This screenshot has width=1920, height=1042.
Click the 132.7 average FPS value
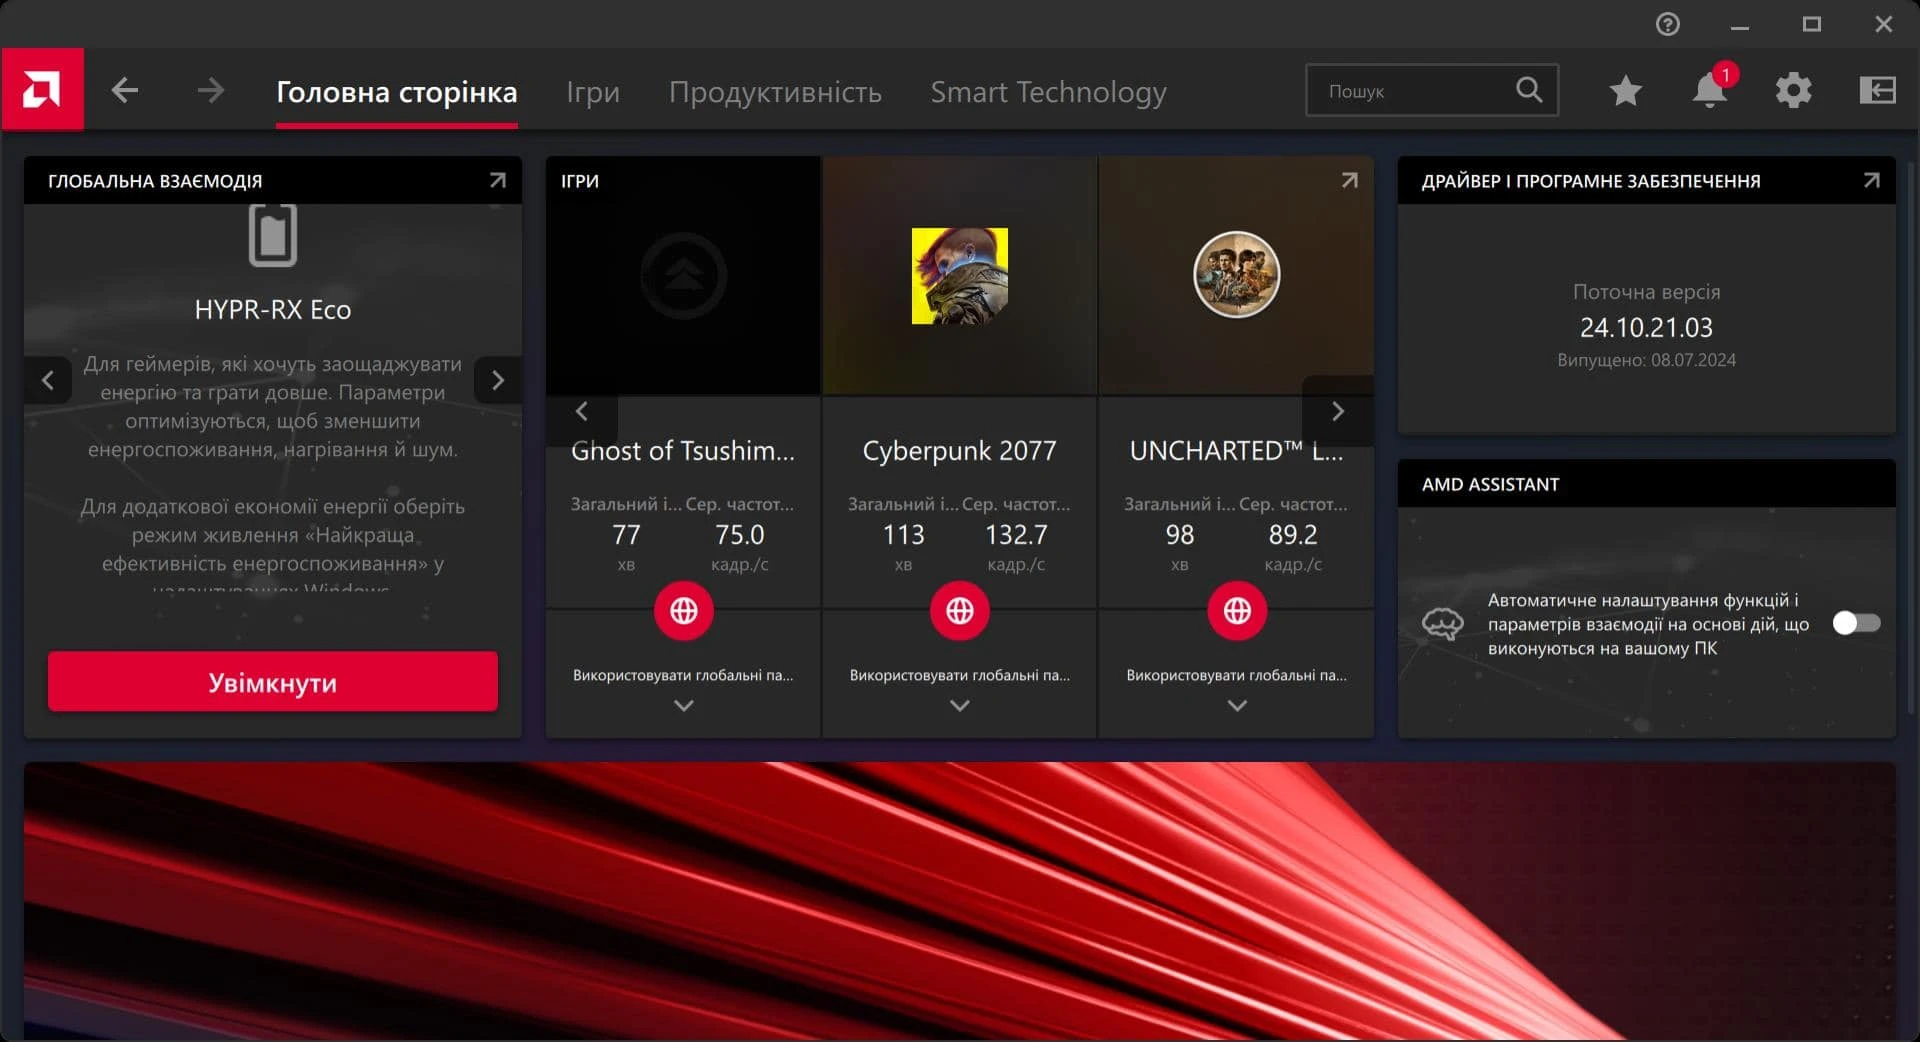[1016, 535]
